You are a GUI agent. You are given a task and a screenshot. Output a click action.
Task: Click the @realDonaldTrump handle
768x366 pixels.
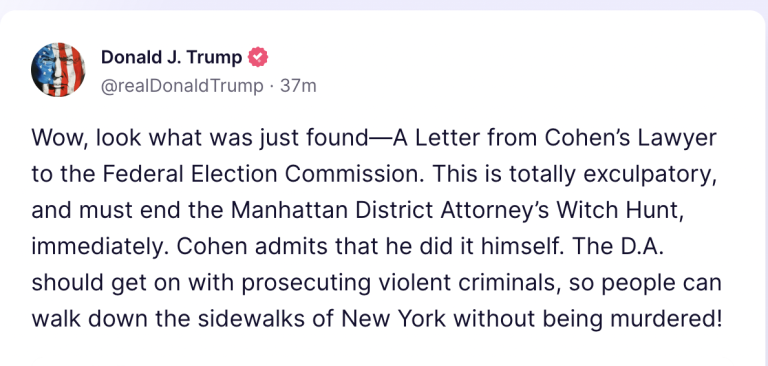tap(182, 86)
